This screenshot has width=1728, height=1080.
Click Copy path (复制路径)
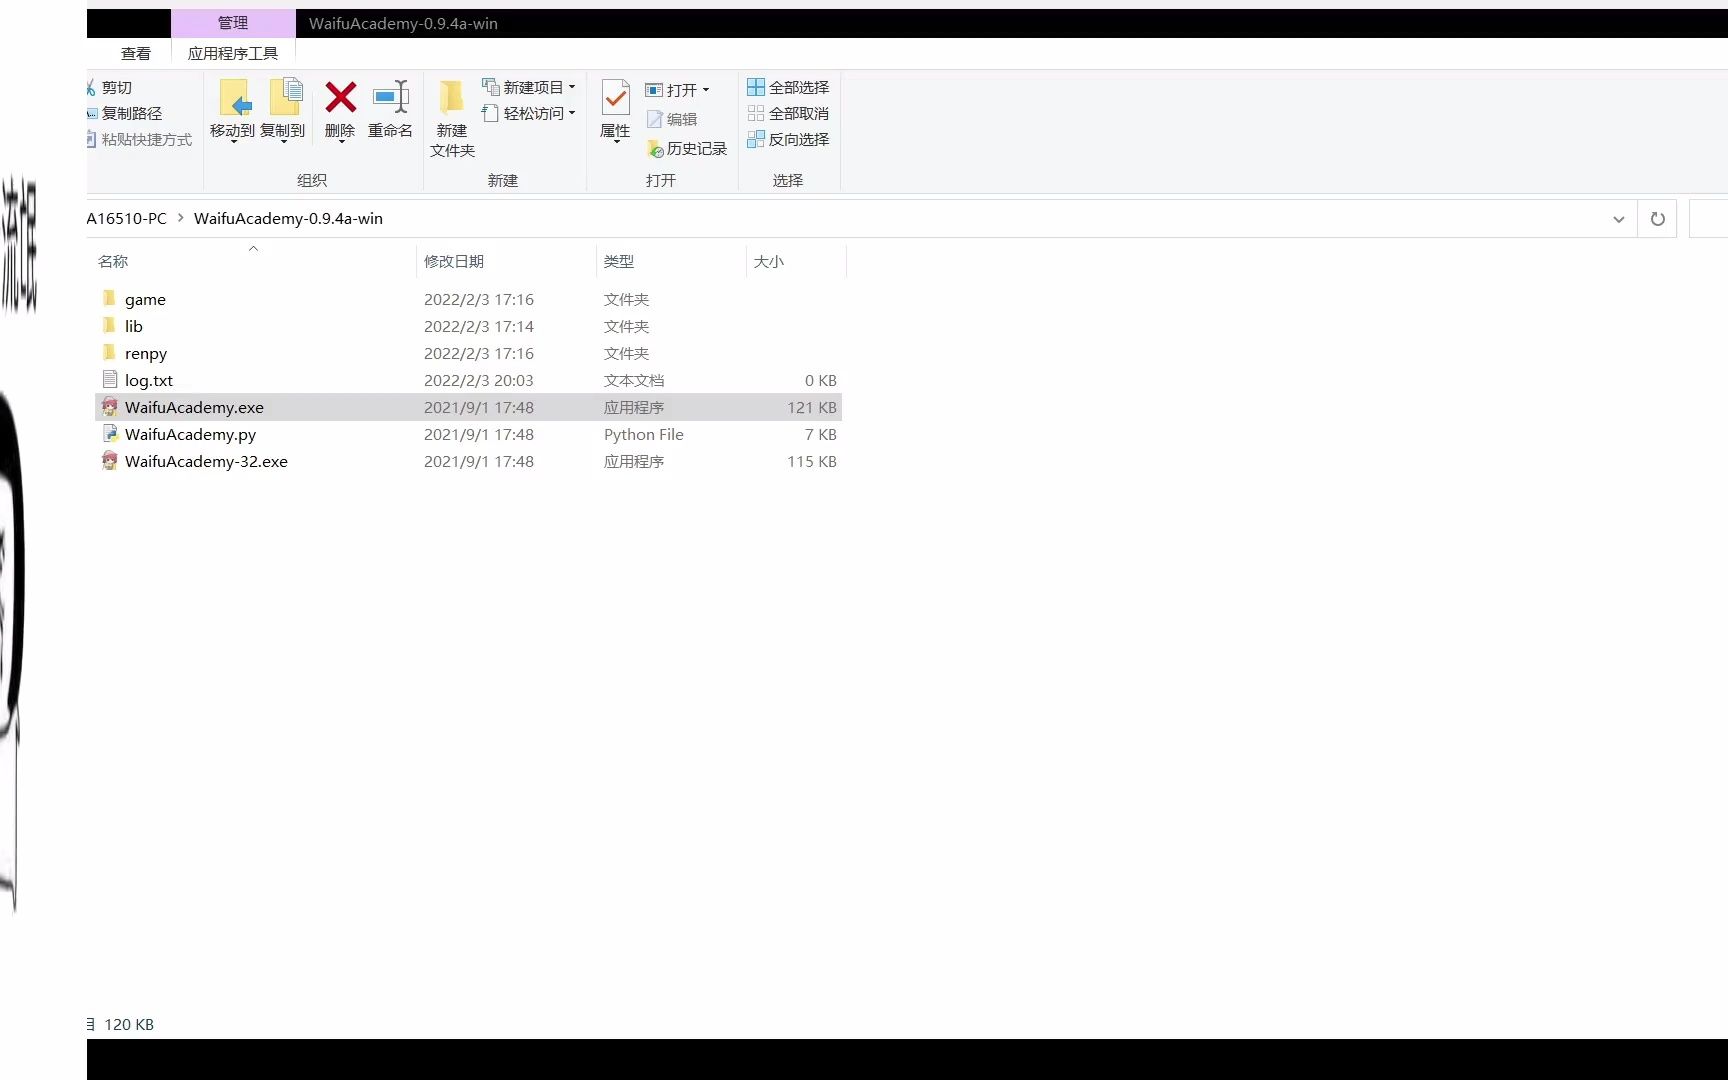pyautogui.click(x=125, y=114)
